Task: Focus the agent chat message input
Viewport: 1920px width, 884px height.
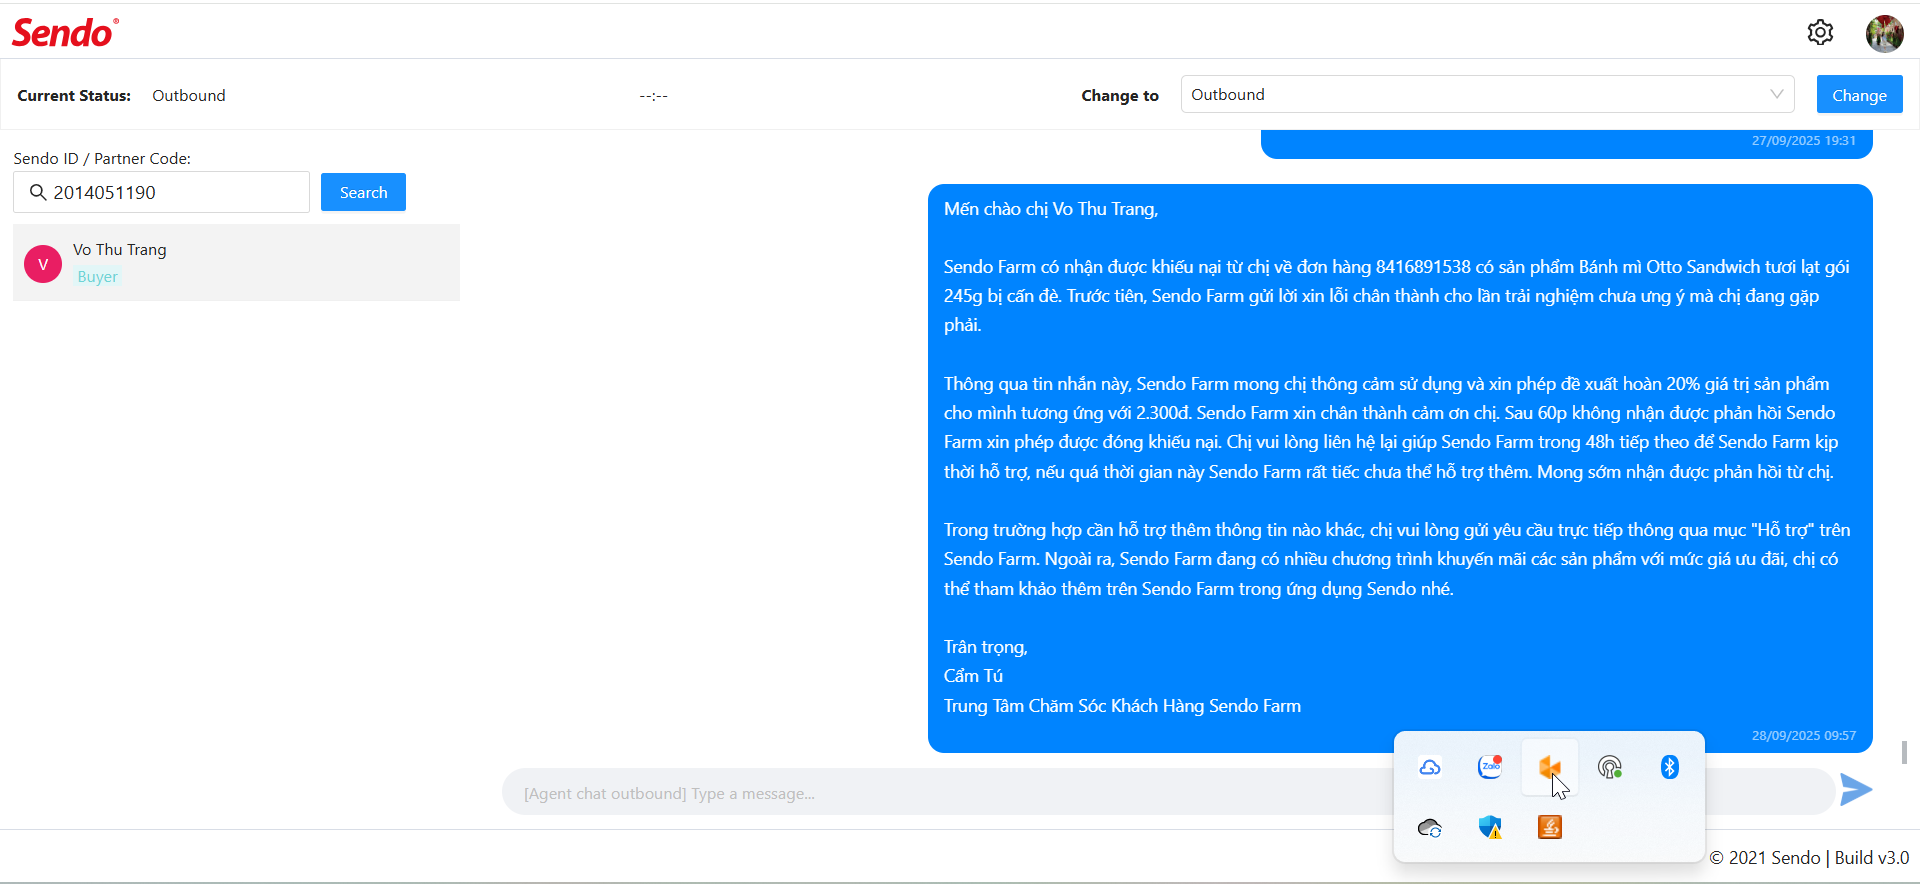Action: pyautogui.click(x=1168, y=793)
